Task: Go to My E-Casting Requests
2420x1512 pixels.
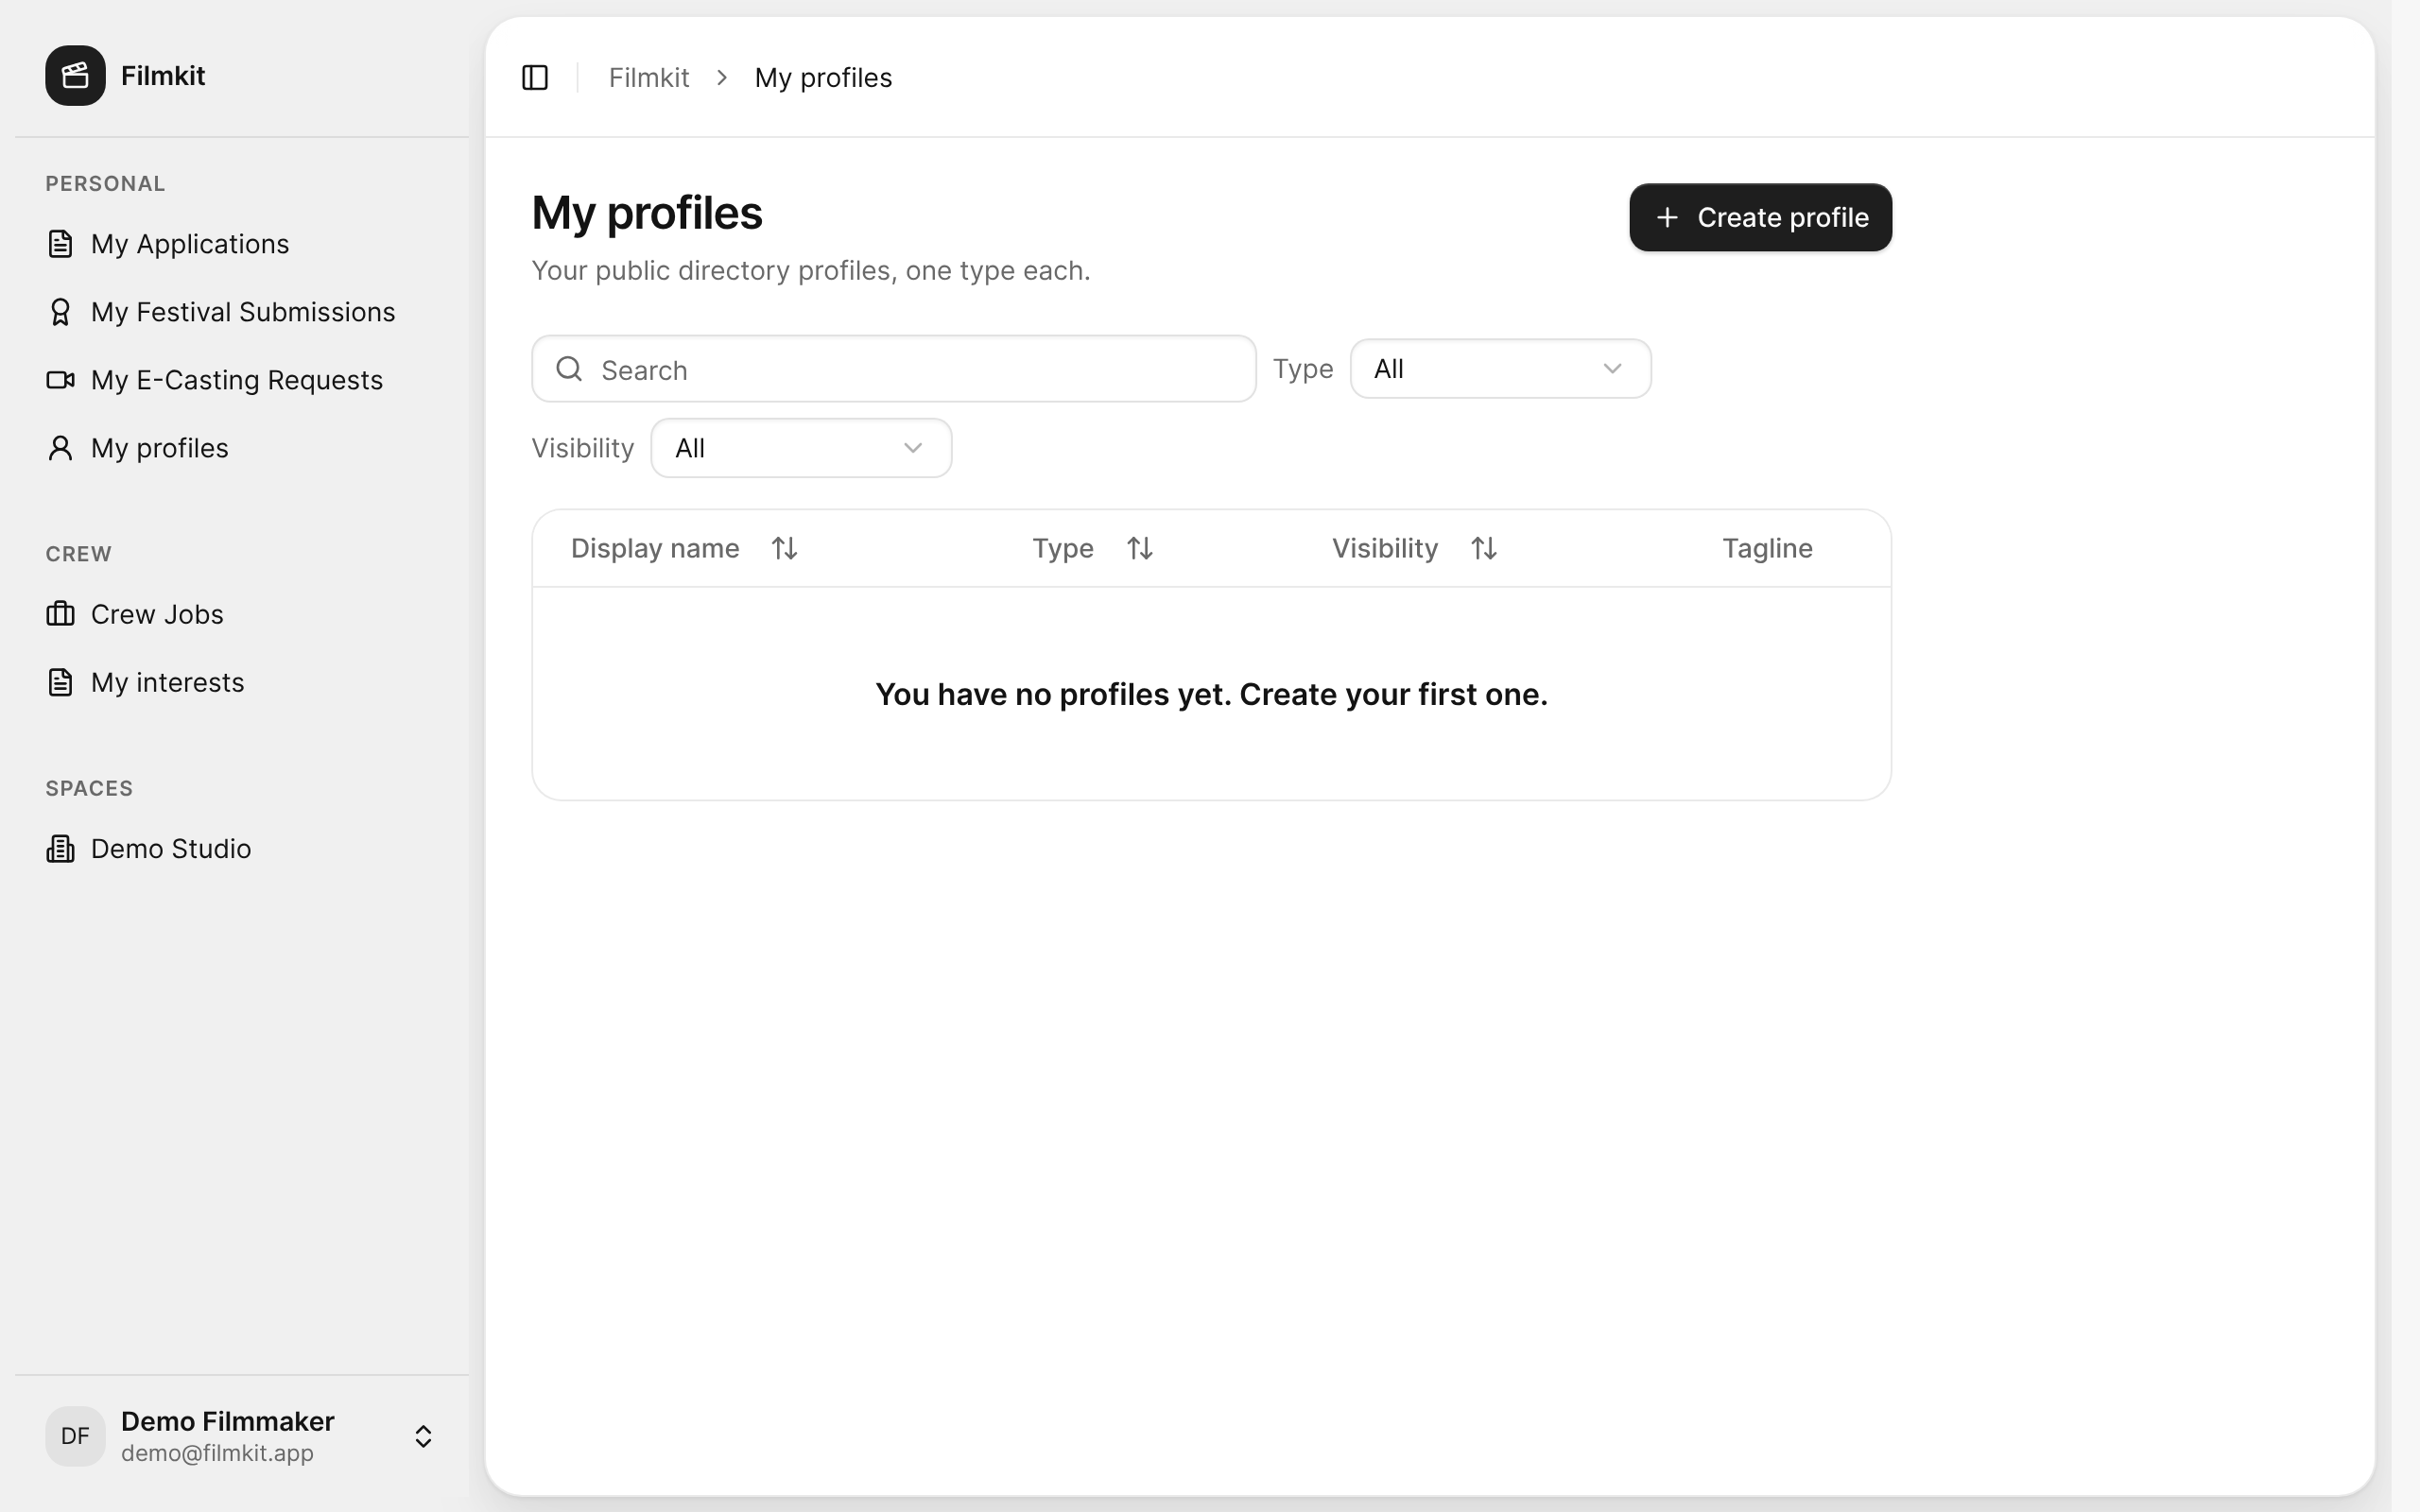Action: pos(242,380)
